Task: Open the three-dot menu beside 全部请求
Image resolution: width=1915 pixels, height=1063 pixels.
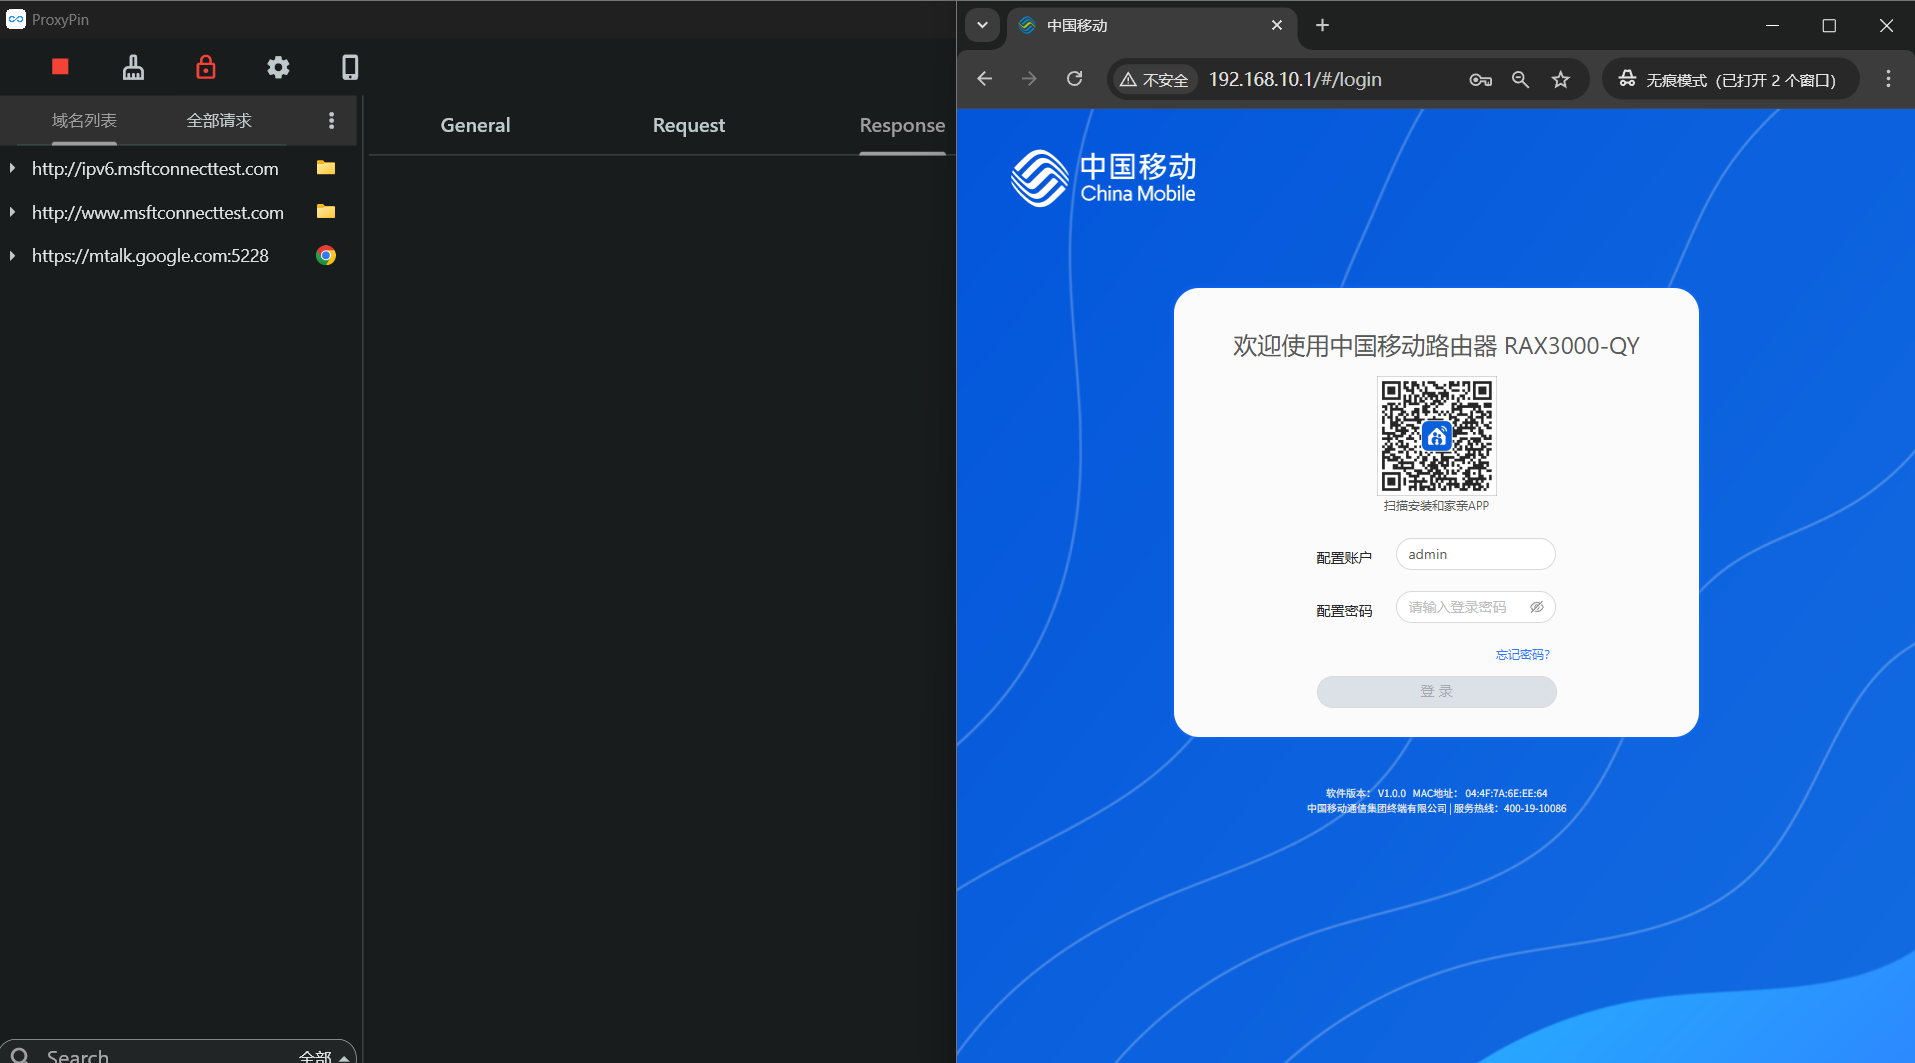Action: click(331, 121)
